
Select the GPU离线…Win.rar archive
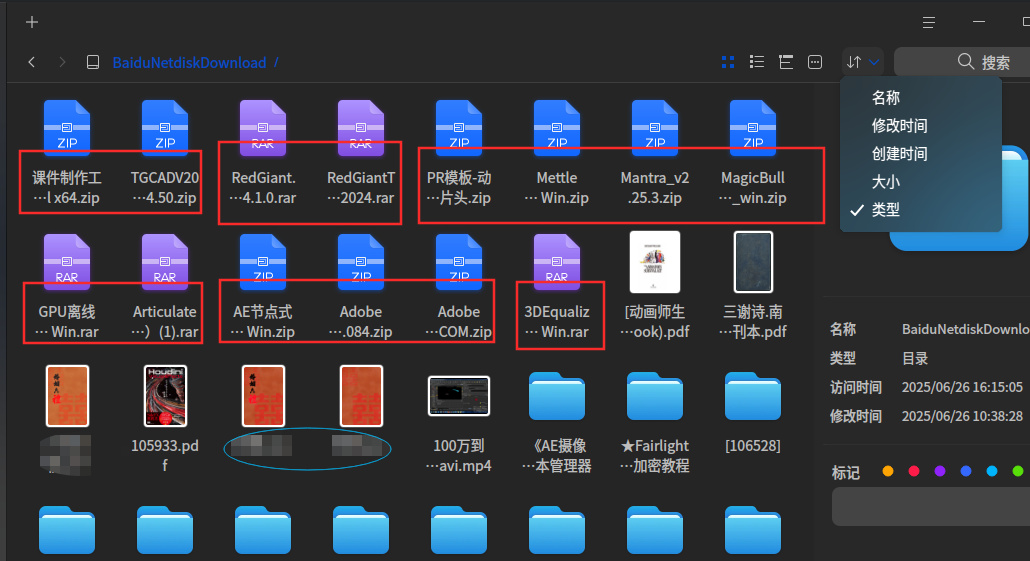pos(67,287)
